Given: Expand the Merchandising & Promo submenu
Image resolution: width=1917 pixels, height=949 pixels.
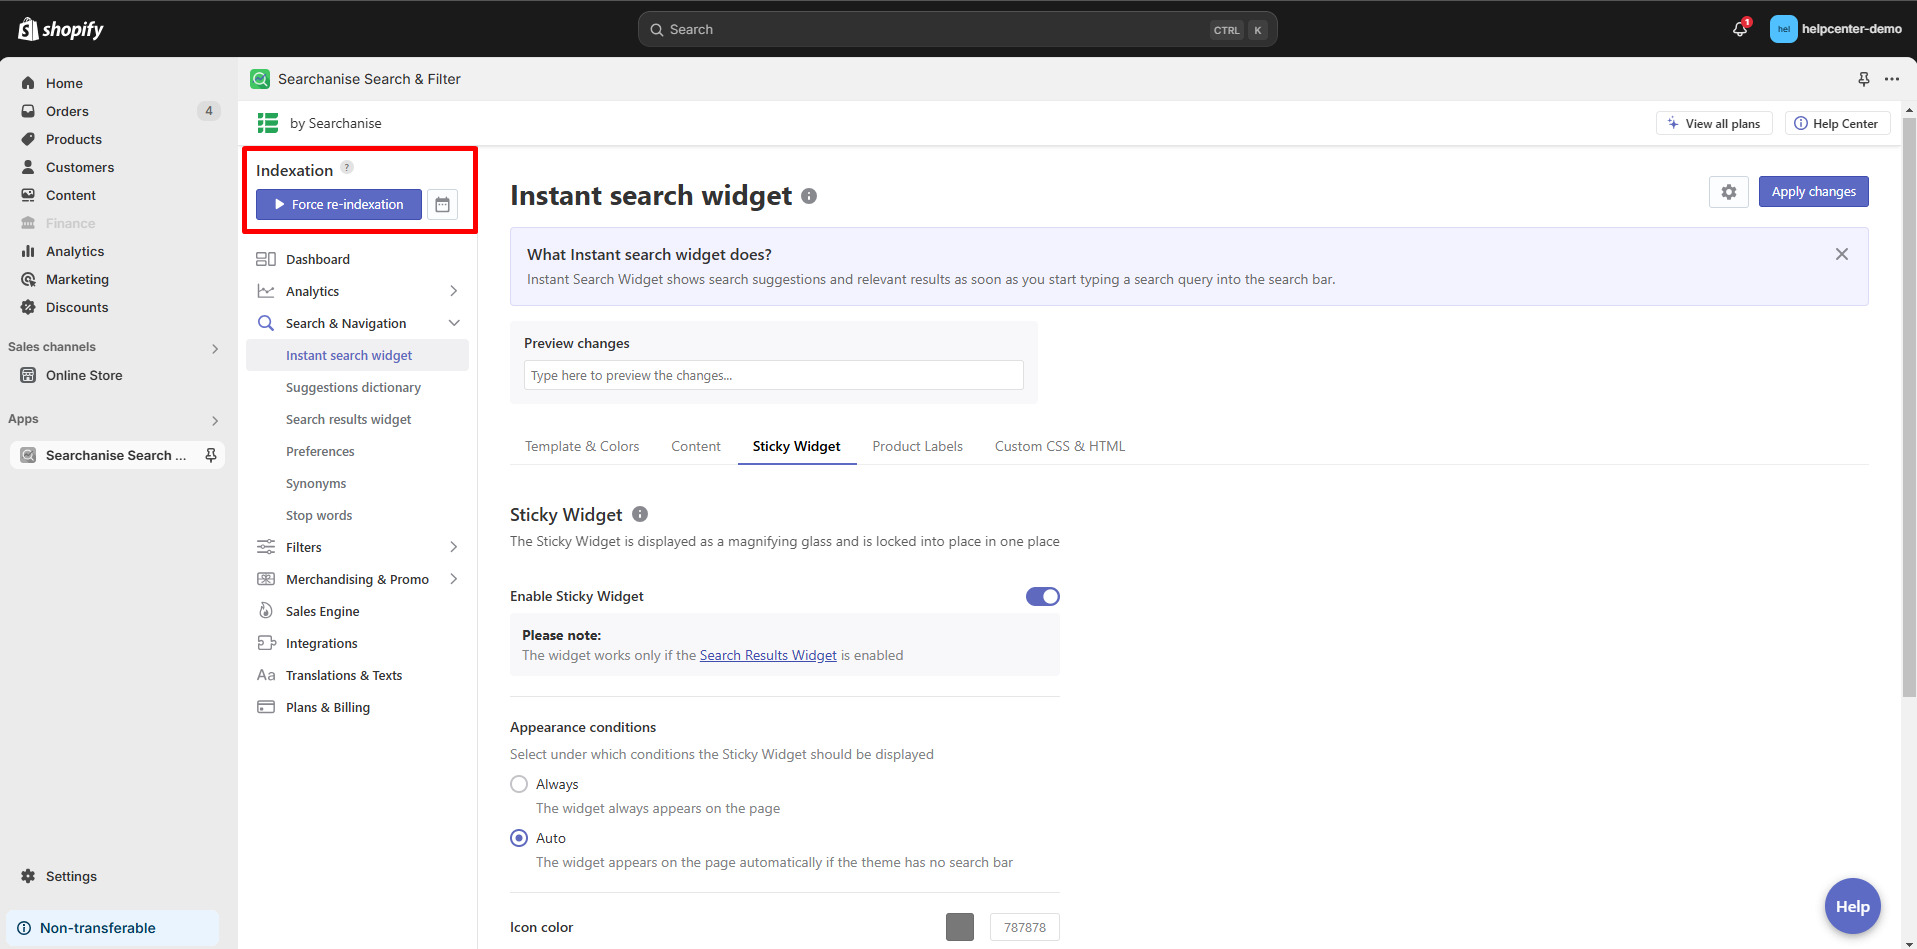Looking at the screenshot, I should click(x=455, y=578).
